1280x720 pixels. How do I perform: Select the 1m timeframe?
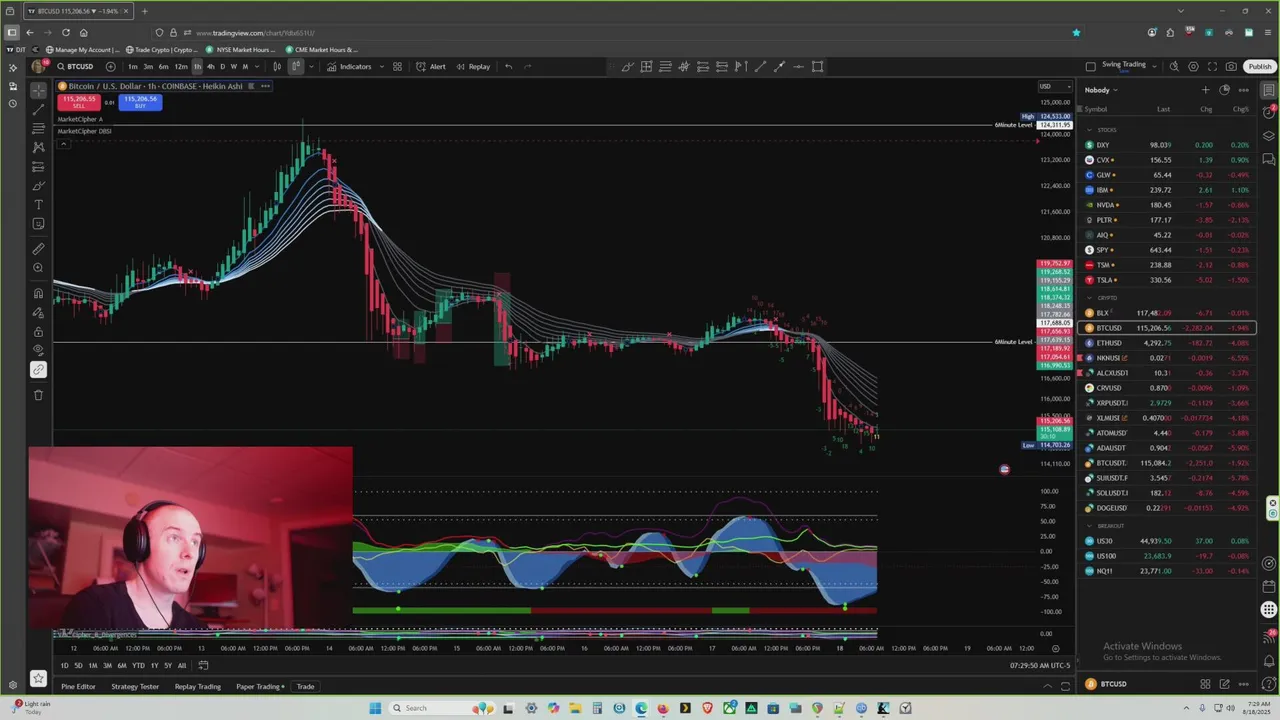click(132, 67)
